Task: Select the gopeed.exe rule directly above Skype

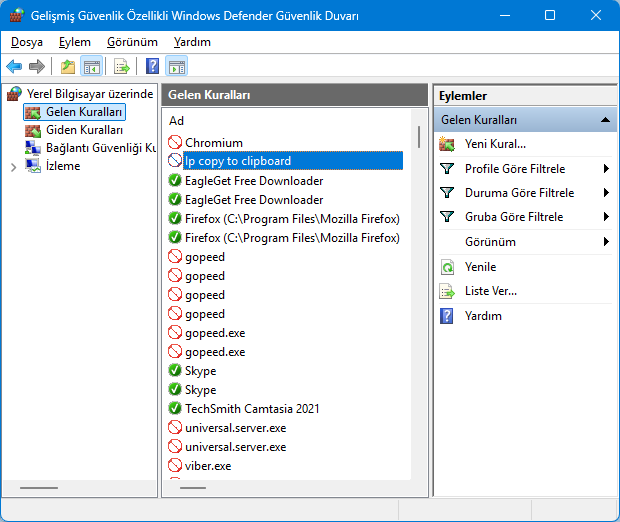Action: coord(215,352)
